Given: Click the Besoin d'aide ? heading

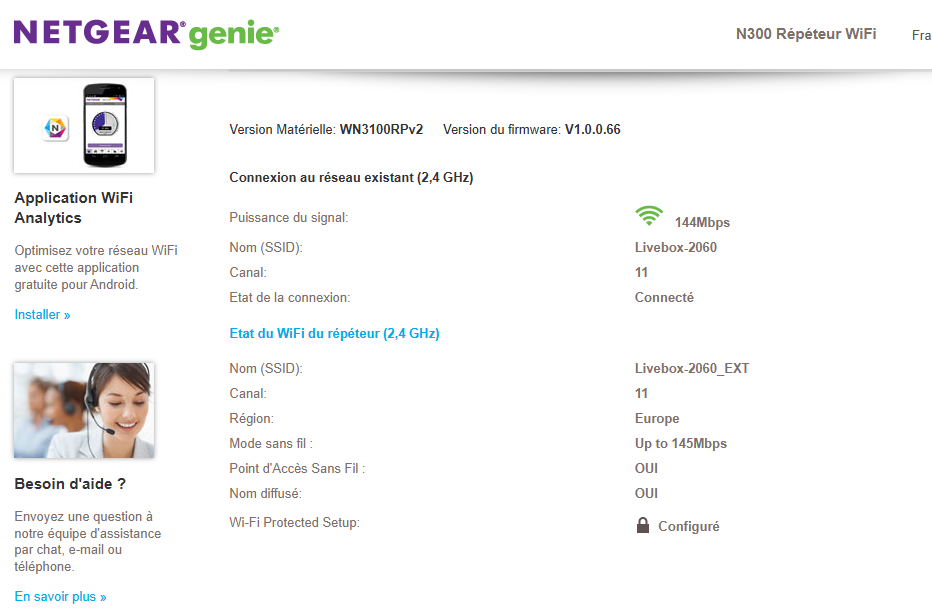Looking at the screenshot, I should coord(70,484).
